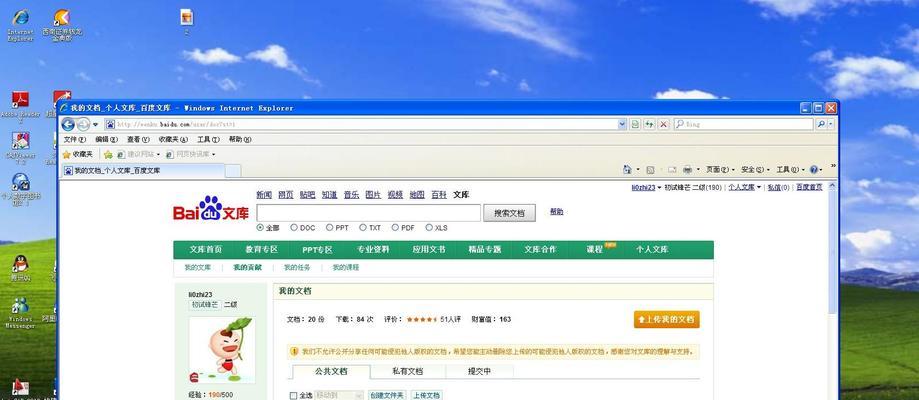Expand the 个人文库 top-right dropdown
This screenshot has width=919, height=400.
click(759, 188)
